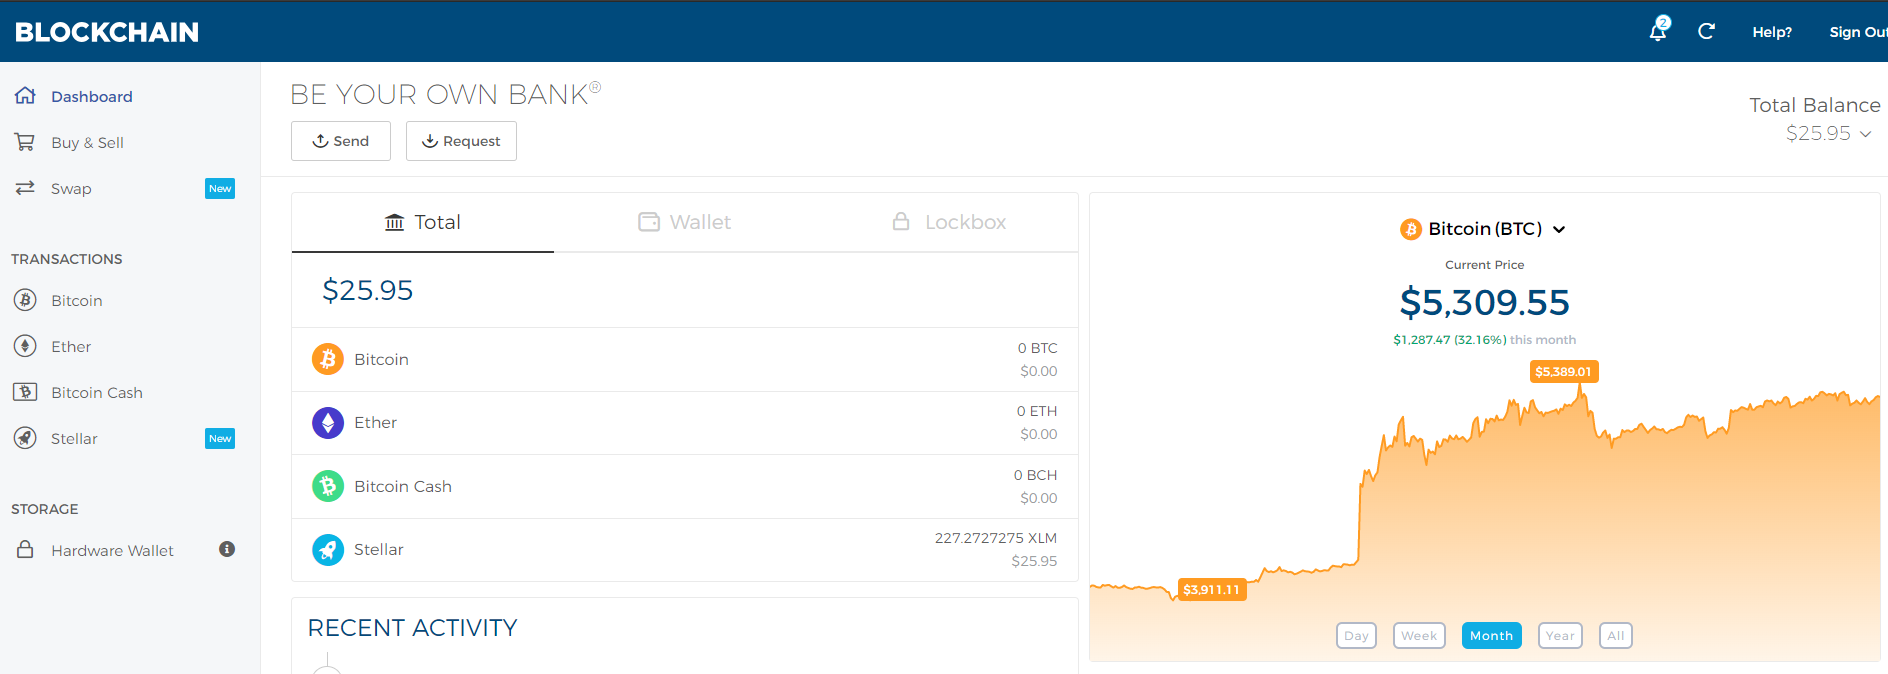Click the $5,389.01 chart peak marker

click(1563, 372)
